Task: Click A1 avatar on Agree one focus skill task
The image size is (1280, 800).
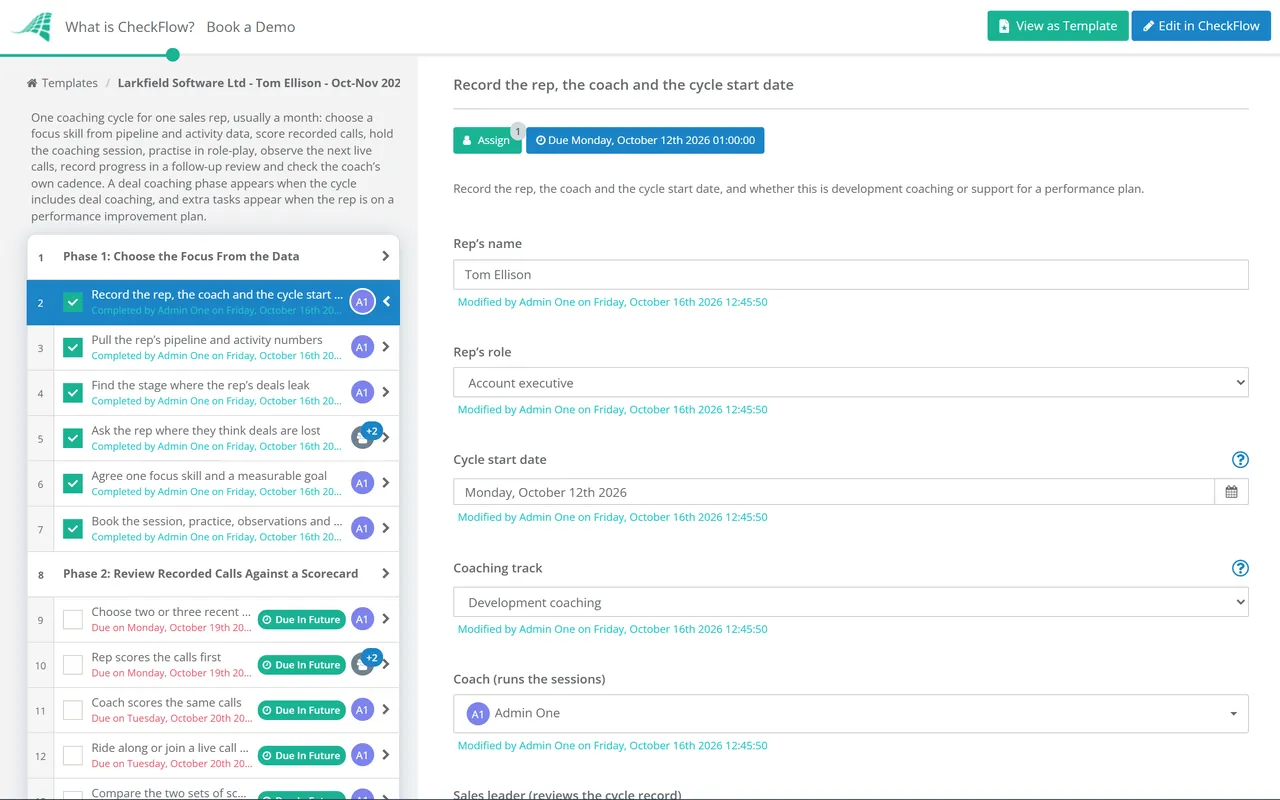Action: pyautogui.click(x=362, y=483)
